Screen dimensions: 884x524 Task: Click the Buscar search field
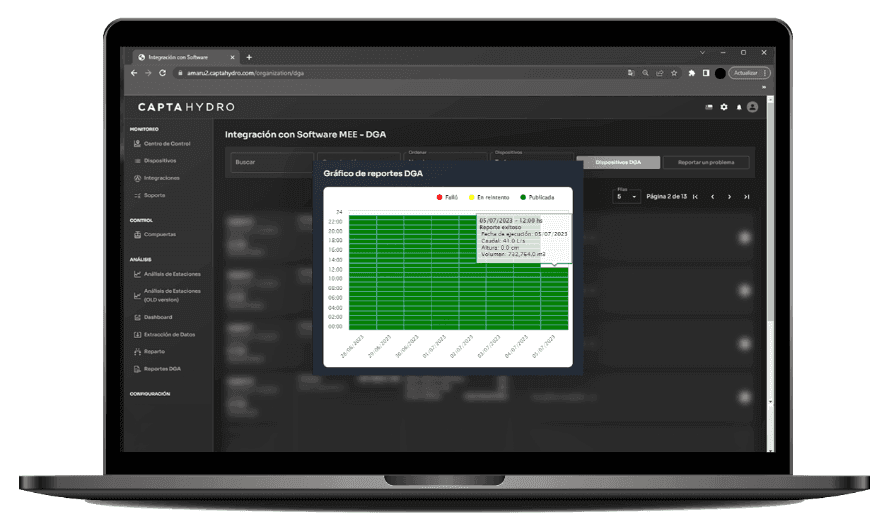click(x=272, y=162)
